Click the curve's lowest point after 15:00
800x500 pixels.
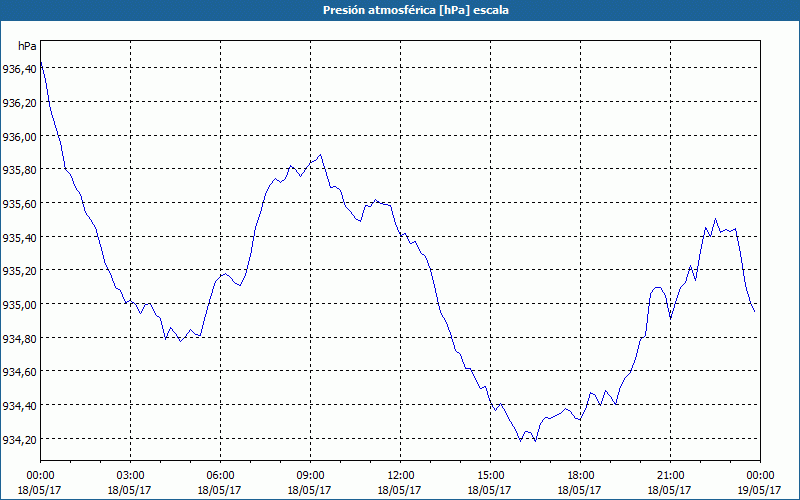(520, 440)
